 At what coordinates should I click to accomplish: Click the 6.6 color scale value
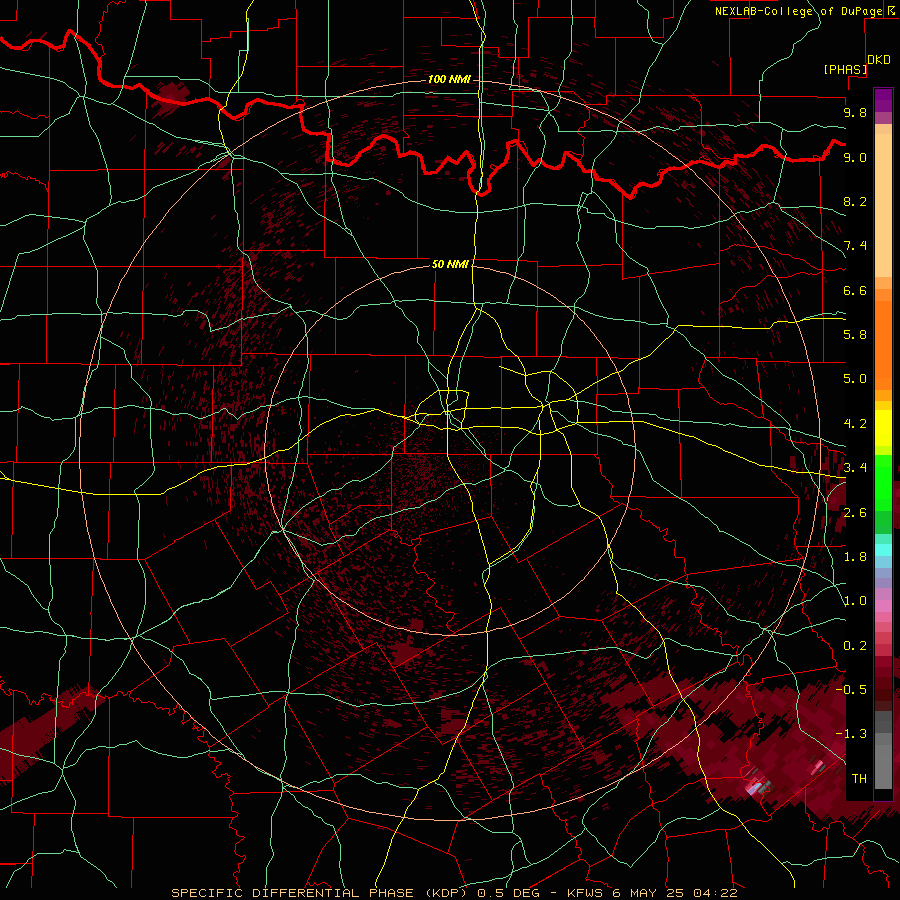(855, 290)
